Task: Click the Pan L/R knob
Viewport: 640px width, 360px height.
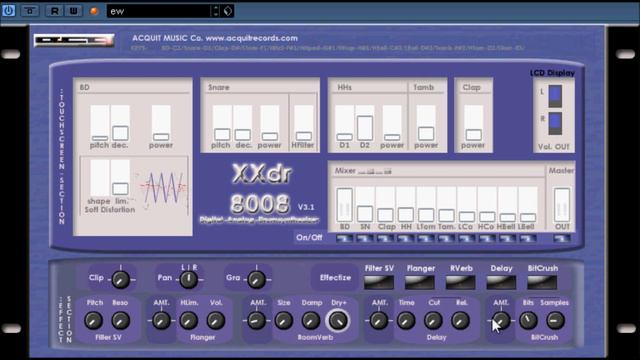Action: click(x=189, y=280)
